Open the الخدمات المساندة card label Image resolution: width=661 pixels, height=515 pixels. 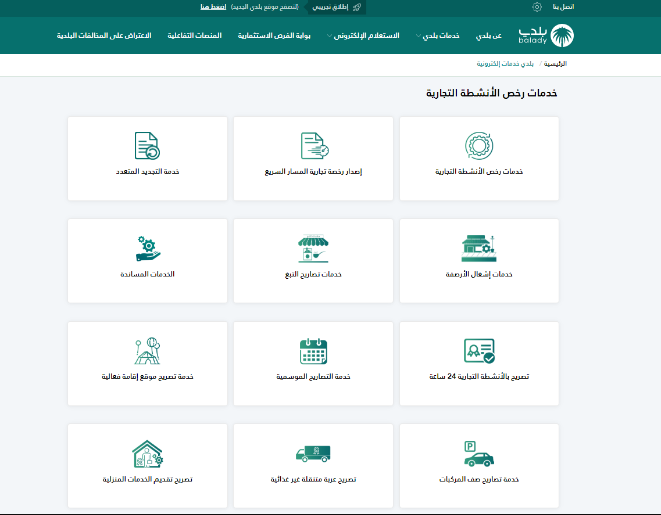[x=148, y=274]
